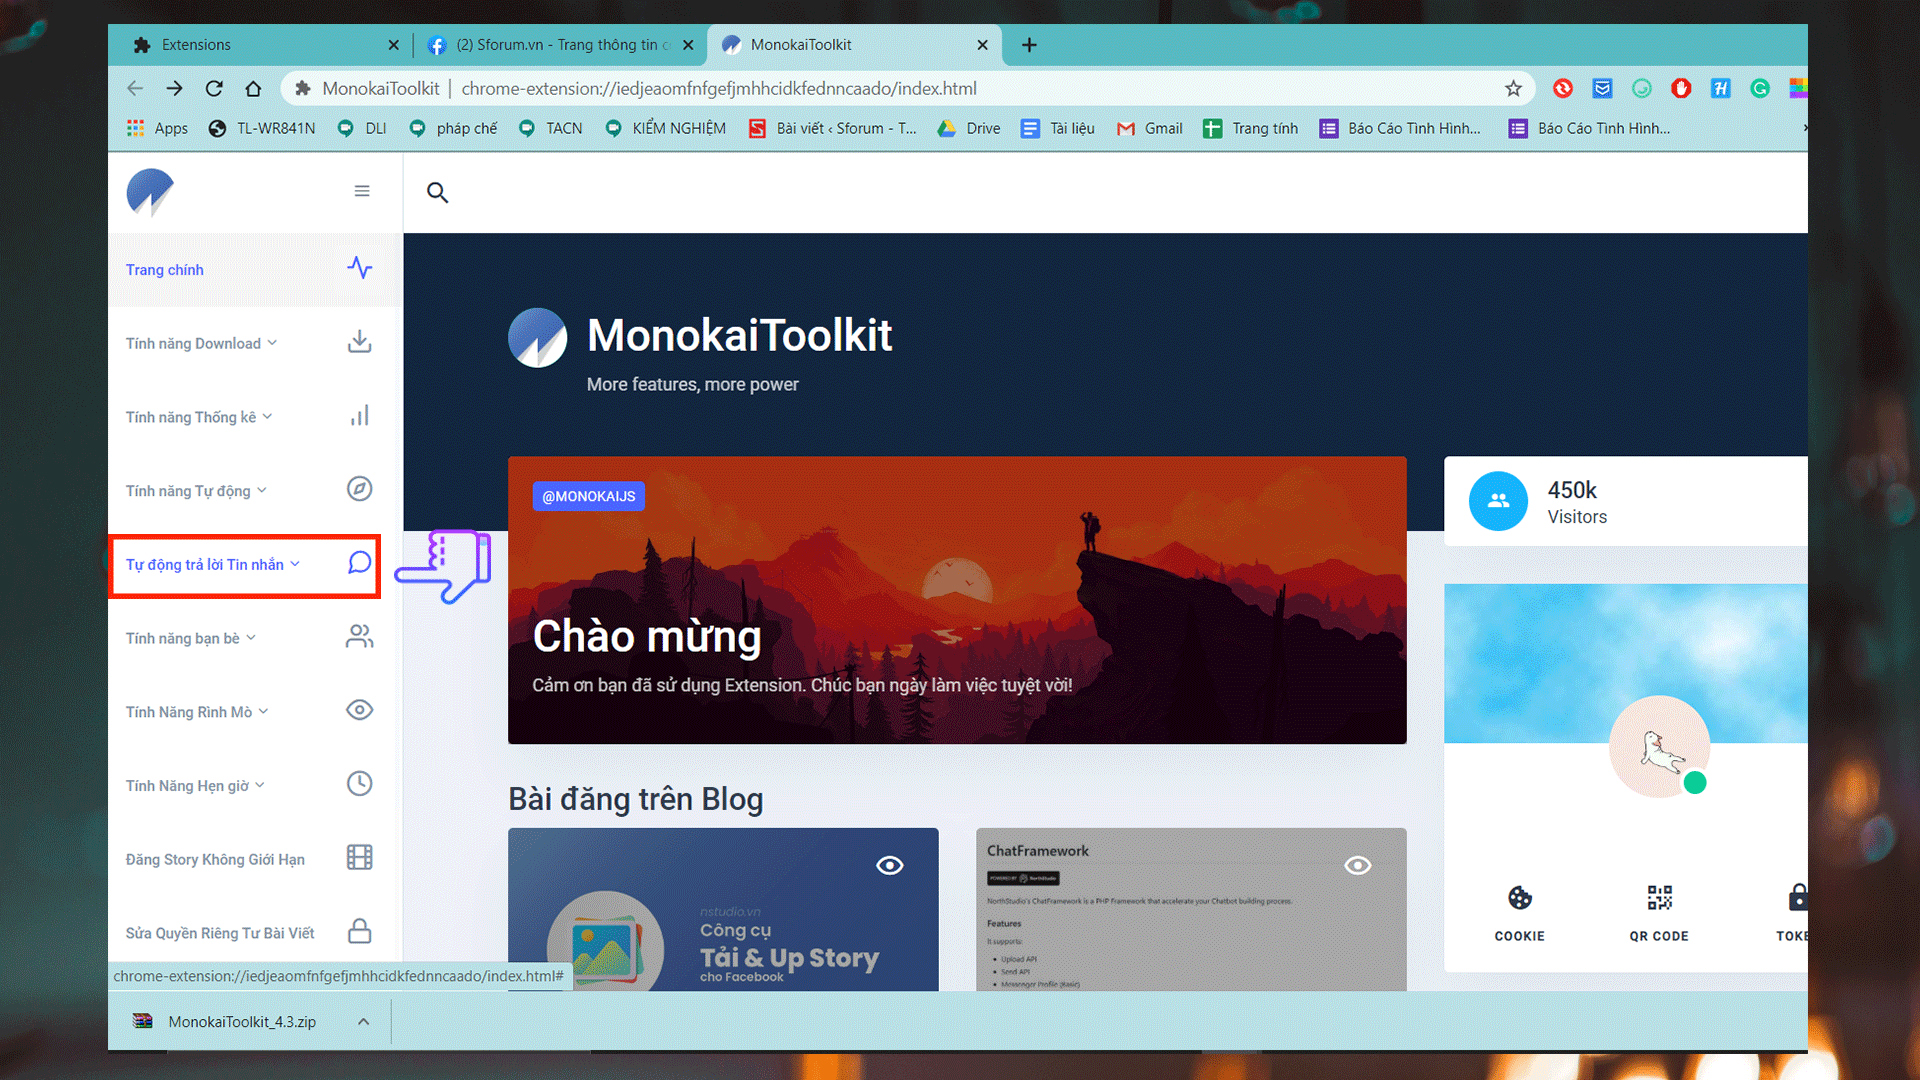Screen dimensions: 1920x1080
Task: Switch to the Sforum.vn tab
Action: 560,45
